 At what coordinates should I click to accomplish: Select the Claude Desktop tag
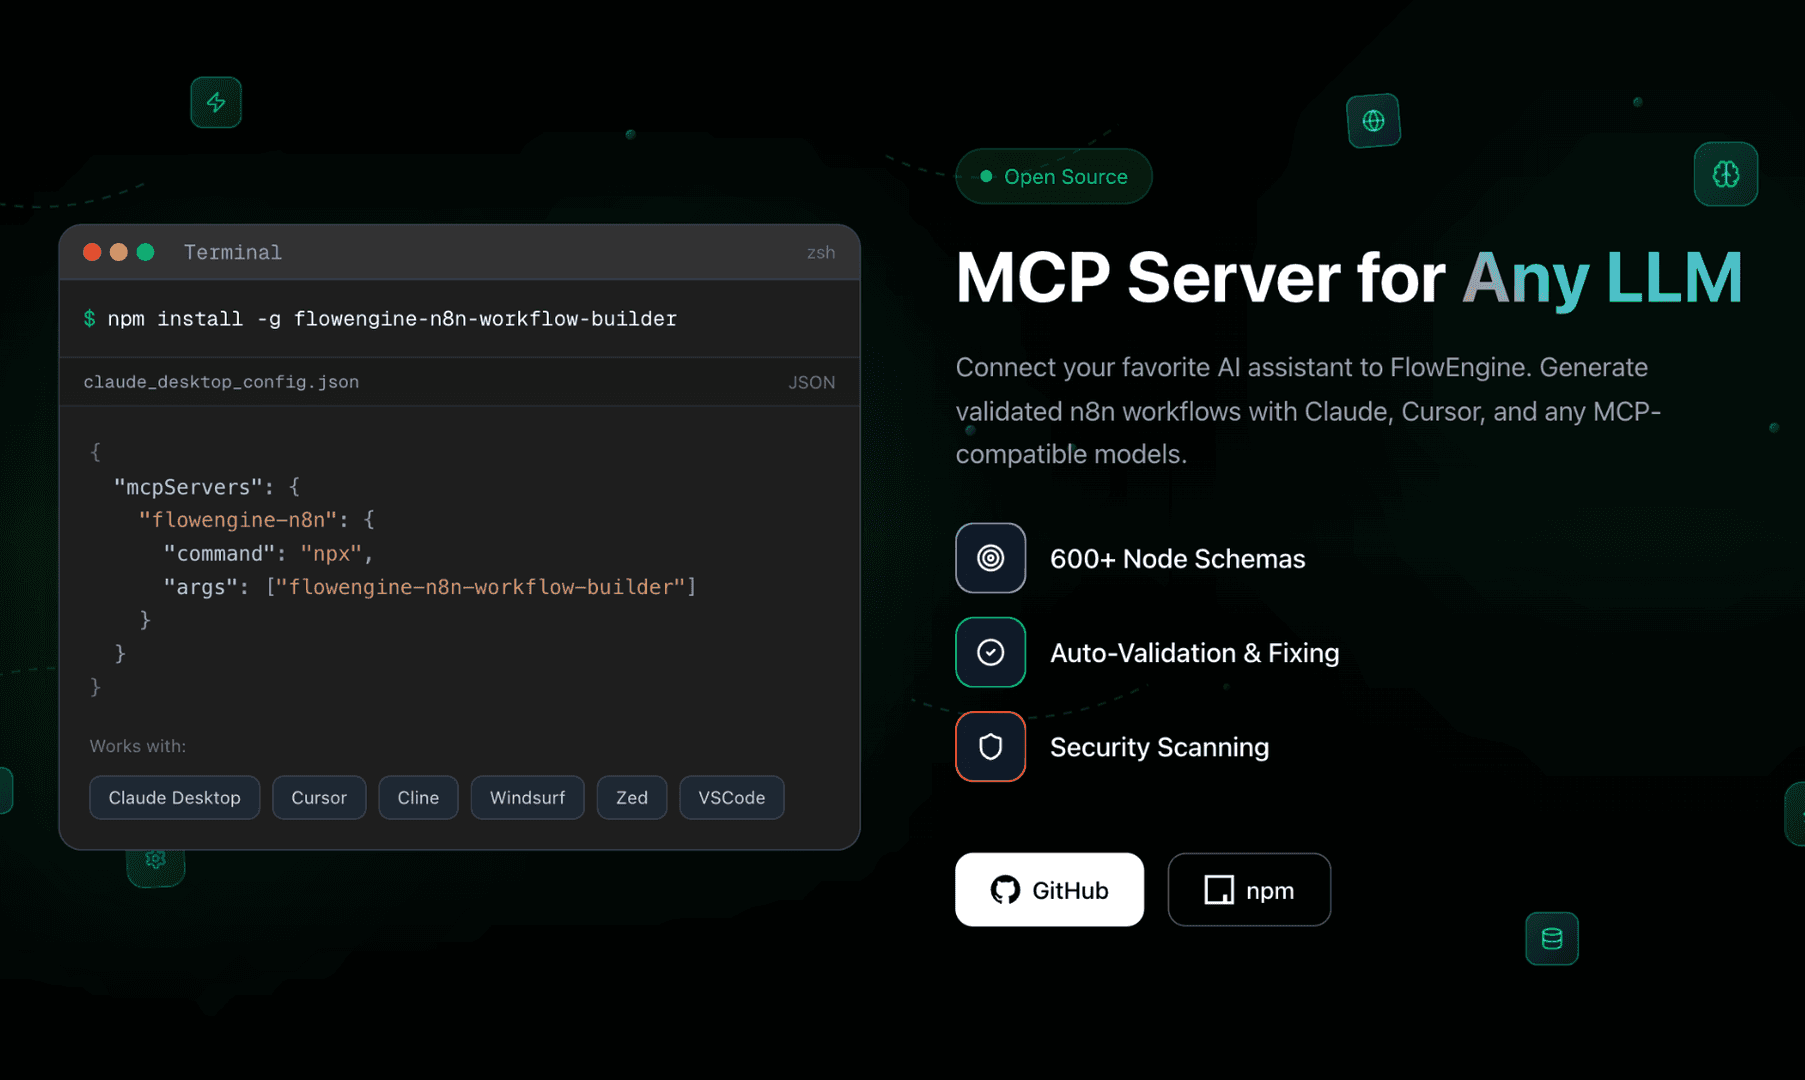[x=174, y=797]
